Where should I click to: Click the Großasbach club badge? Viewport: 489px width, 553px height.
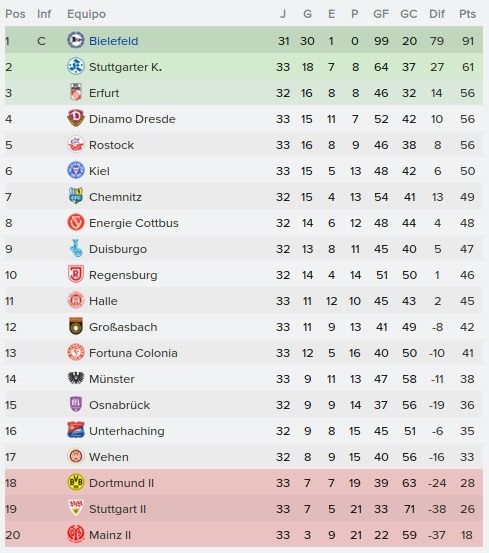[76, 327]
